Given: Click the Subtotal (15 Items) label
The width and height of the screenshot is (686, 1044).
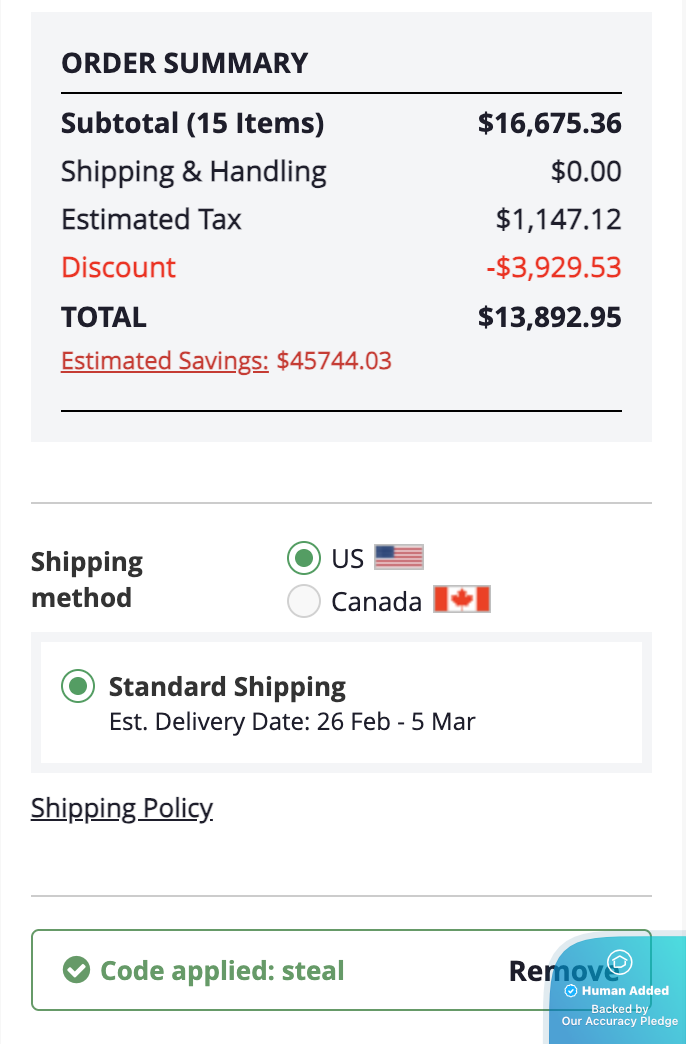Looking at the screenshot, I should (x=193, y=124).
